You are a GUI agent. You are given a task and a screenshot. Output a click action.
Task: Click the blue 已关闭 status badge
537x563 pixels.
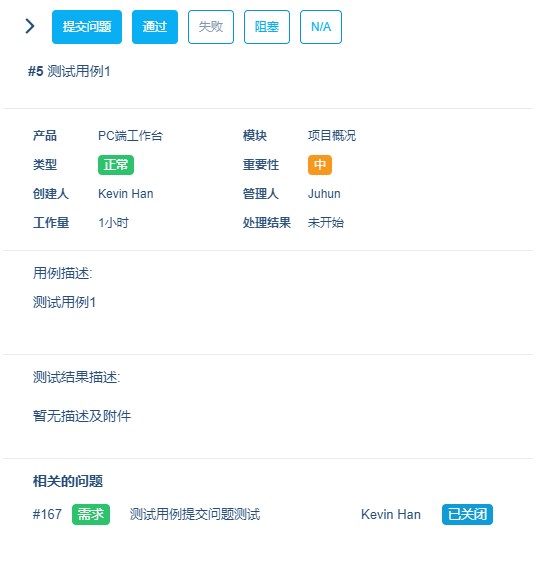tap(467, 515)
